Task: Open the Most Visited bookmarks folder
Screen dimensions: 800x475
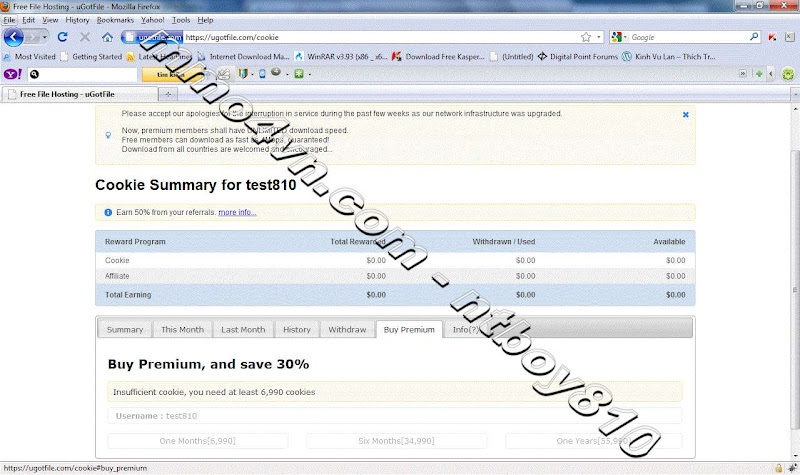Action: pos(30,57)
